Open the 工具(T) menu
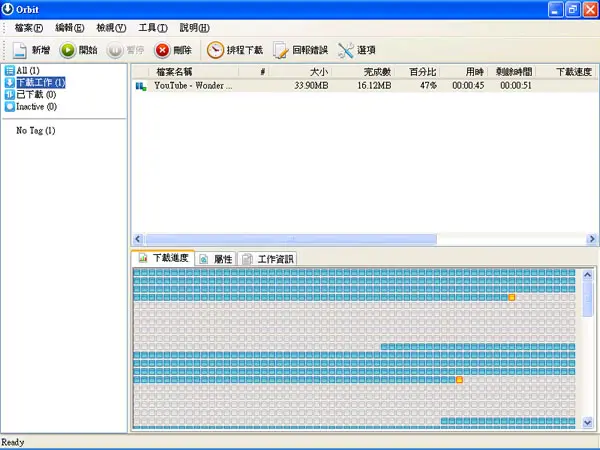The width and height of the screenshot is (600, 450). tap(153, 28)
